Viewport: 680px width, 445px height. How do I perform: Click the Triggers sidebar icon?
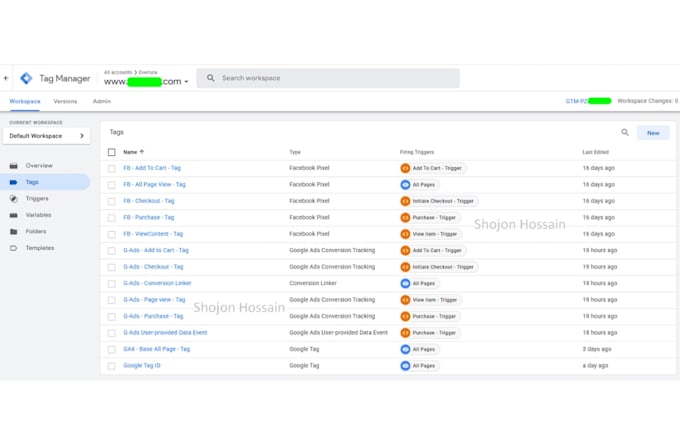coord(14,199)
